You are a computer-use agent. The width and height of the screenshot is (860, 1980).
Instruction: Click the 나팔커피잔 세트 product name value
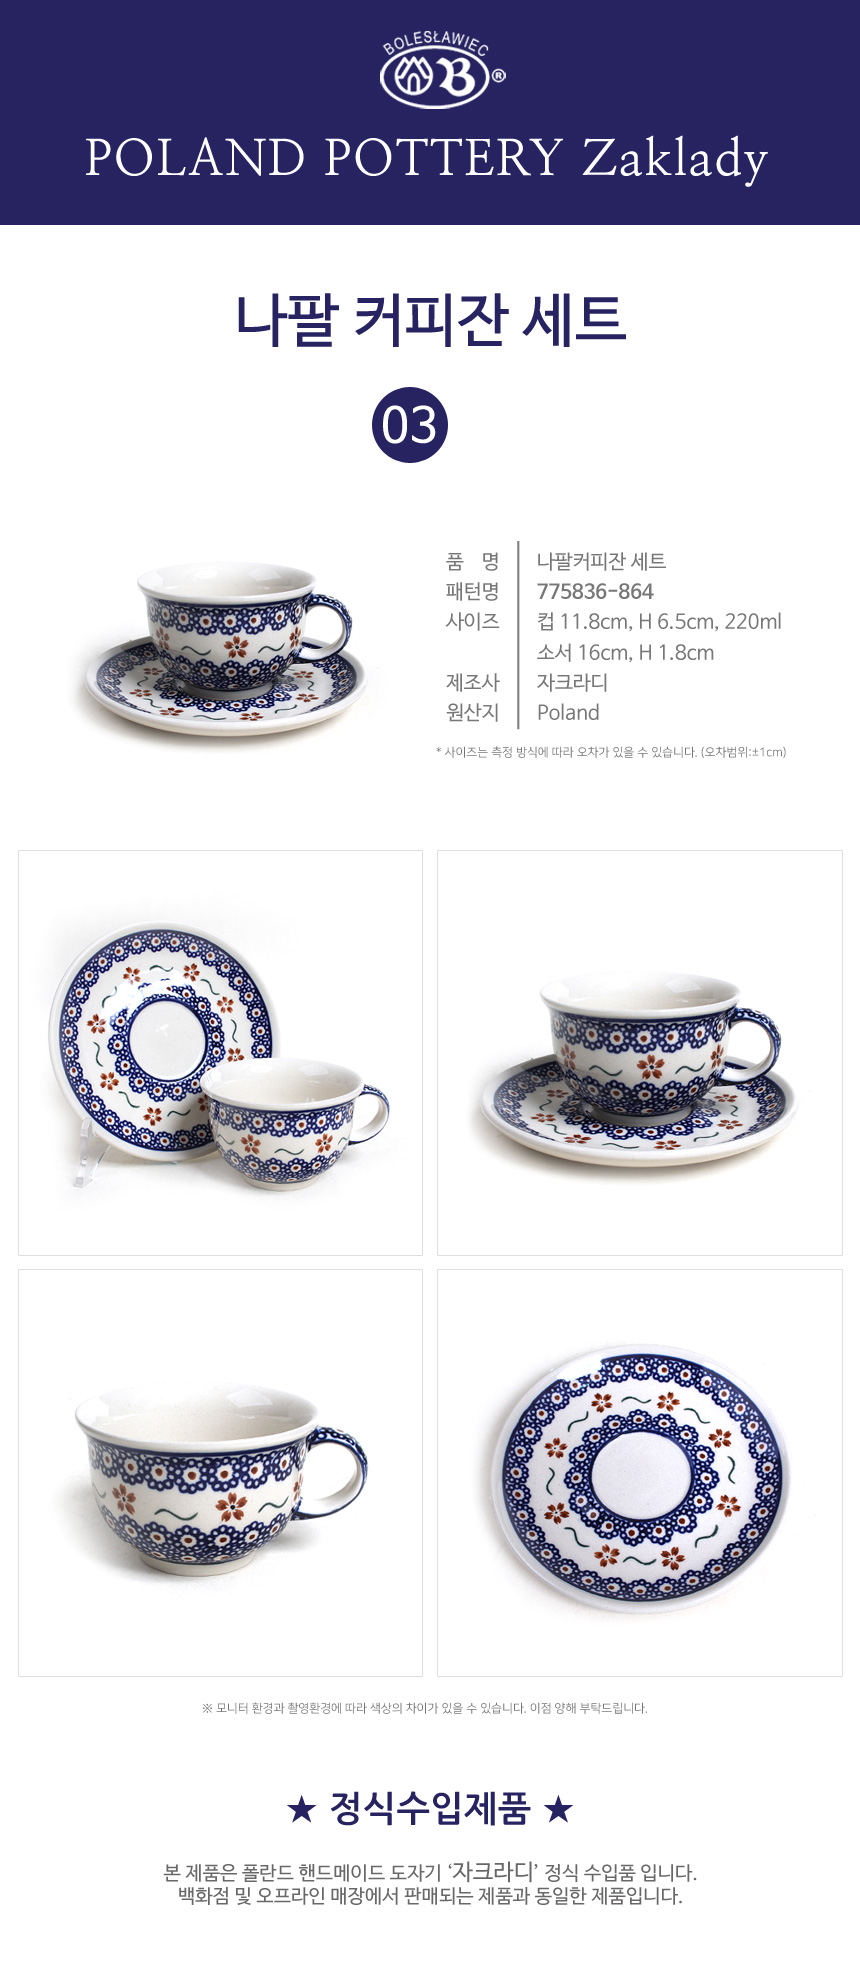pyautogui.click(x=601, y=562)
